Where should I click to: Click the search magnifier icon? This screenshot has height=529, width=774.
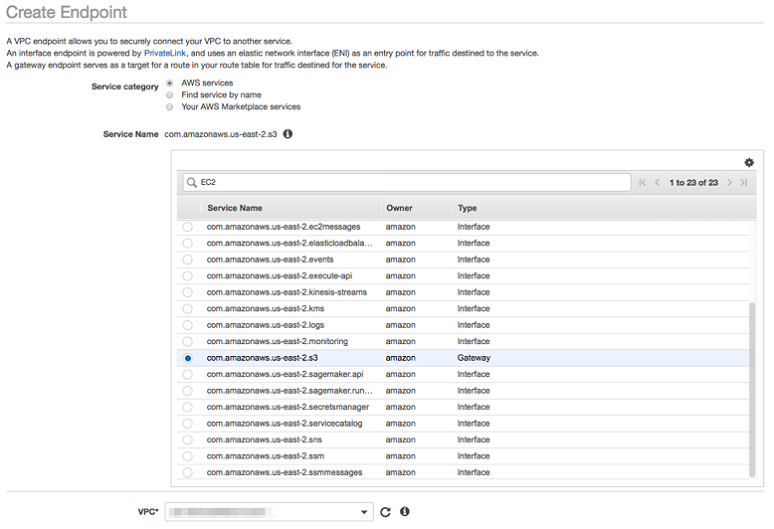192,183
